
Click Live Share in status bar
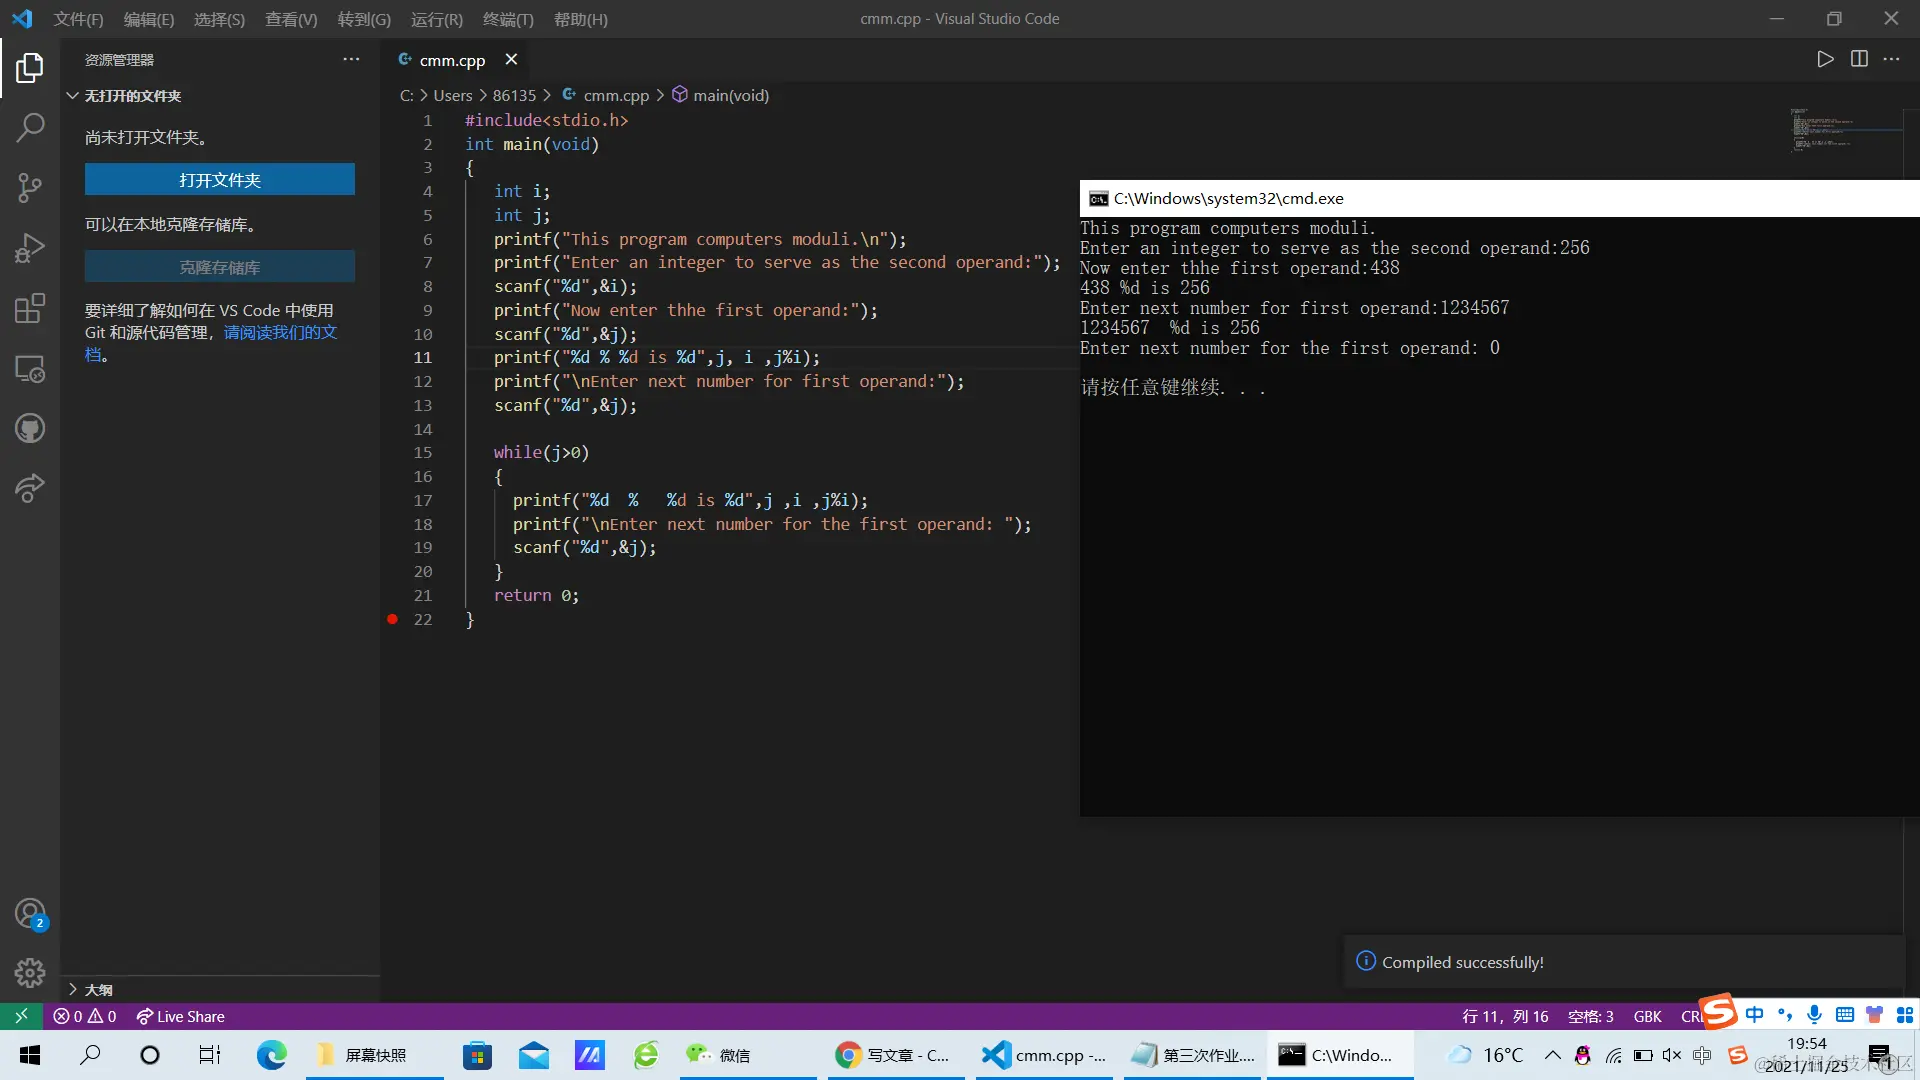point(181,1017)
